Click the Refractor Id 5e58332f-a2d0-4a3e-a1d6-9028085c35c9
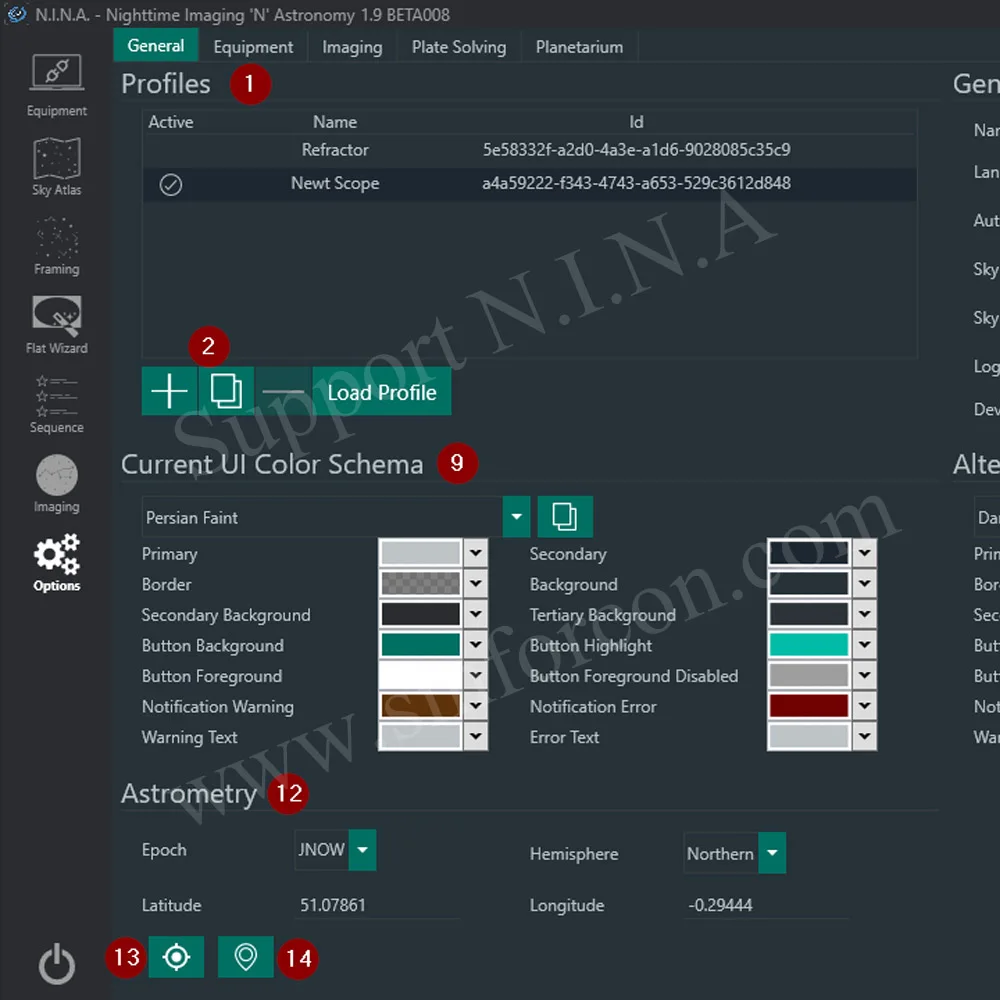The height and width of the screenshot is (1000, 1000). coord(636,150)
